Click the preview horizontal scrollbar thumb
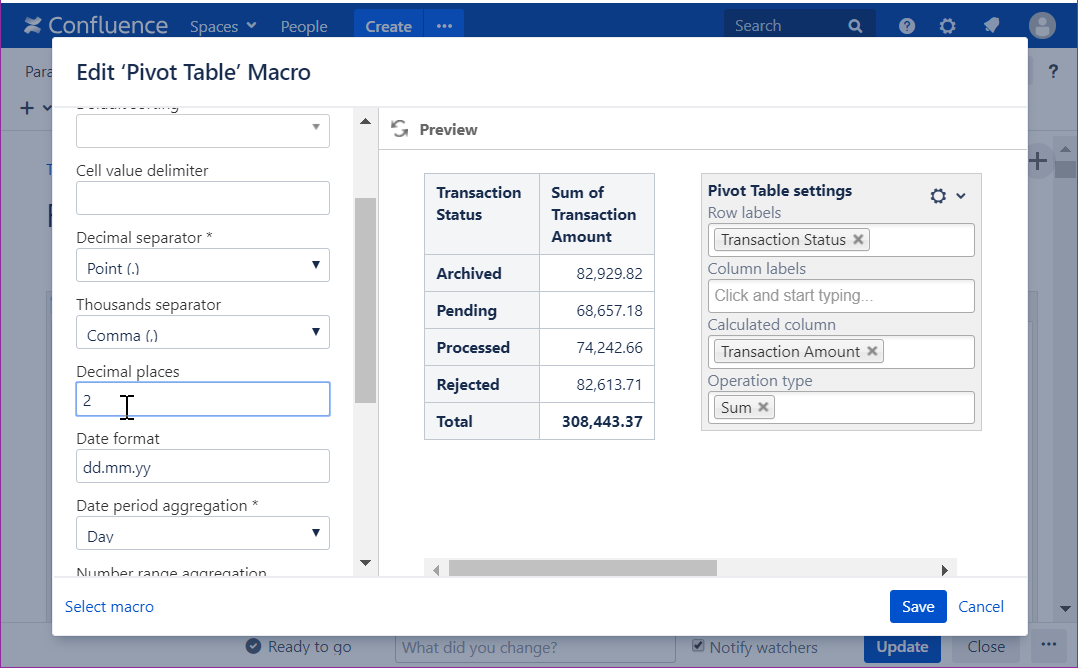The image size is (1078, 668). 582,569
